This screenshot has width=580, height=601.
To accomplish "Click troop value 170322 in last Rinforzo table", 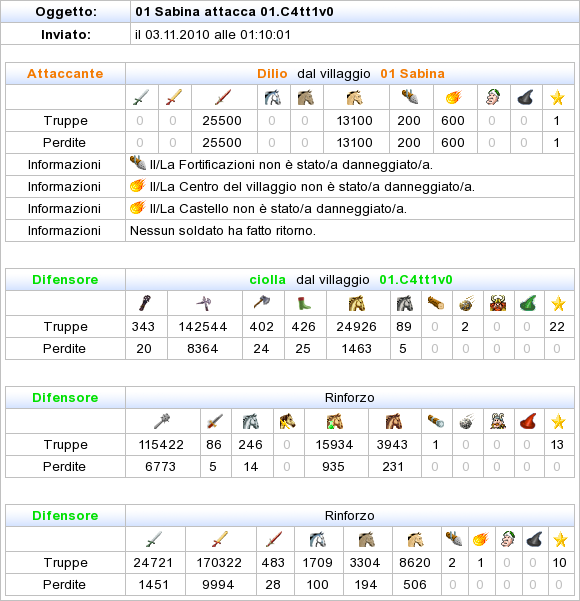I will [x=219, y=563].
